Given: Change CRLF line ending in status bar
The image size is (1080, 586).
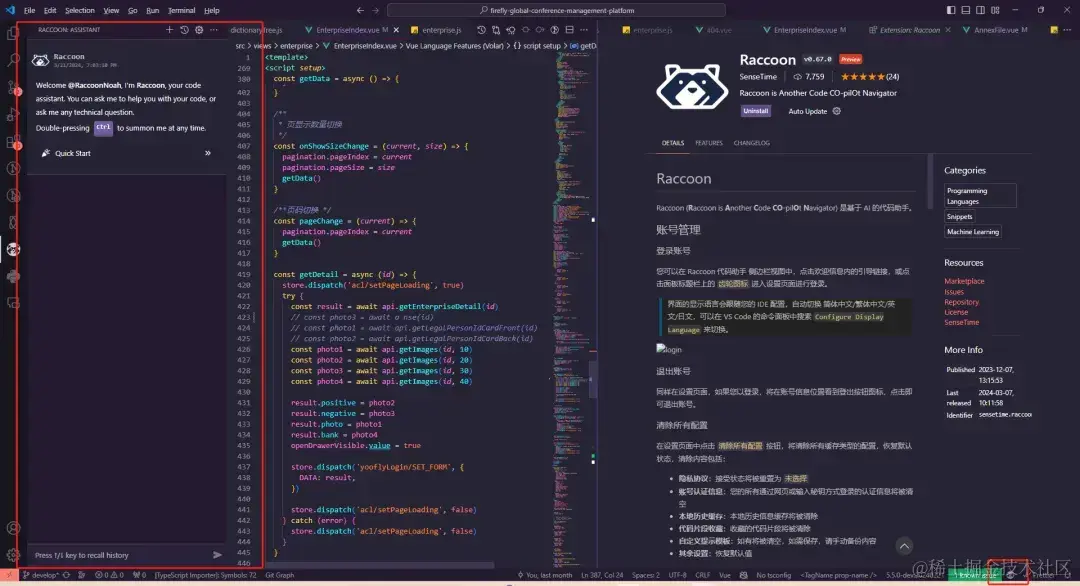Looking at the screenshot, I should (703, 575).
